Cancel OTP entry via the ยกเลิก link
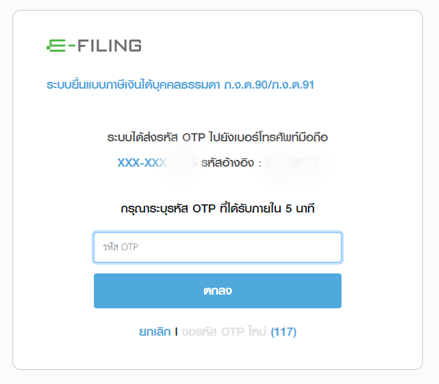The height and width of the screenshot is (384, 439). 155,332
